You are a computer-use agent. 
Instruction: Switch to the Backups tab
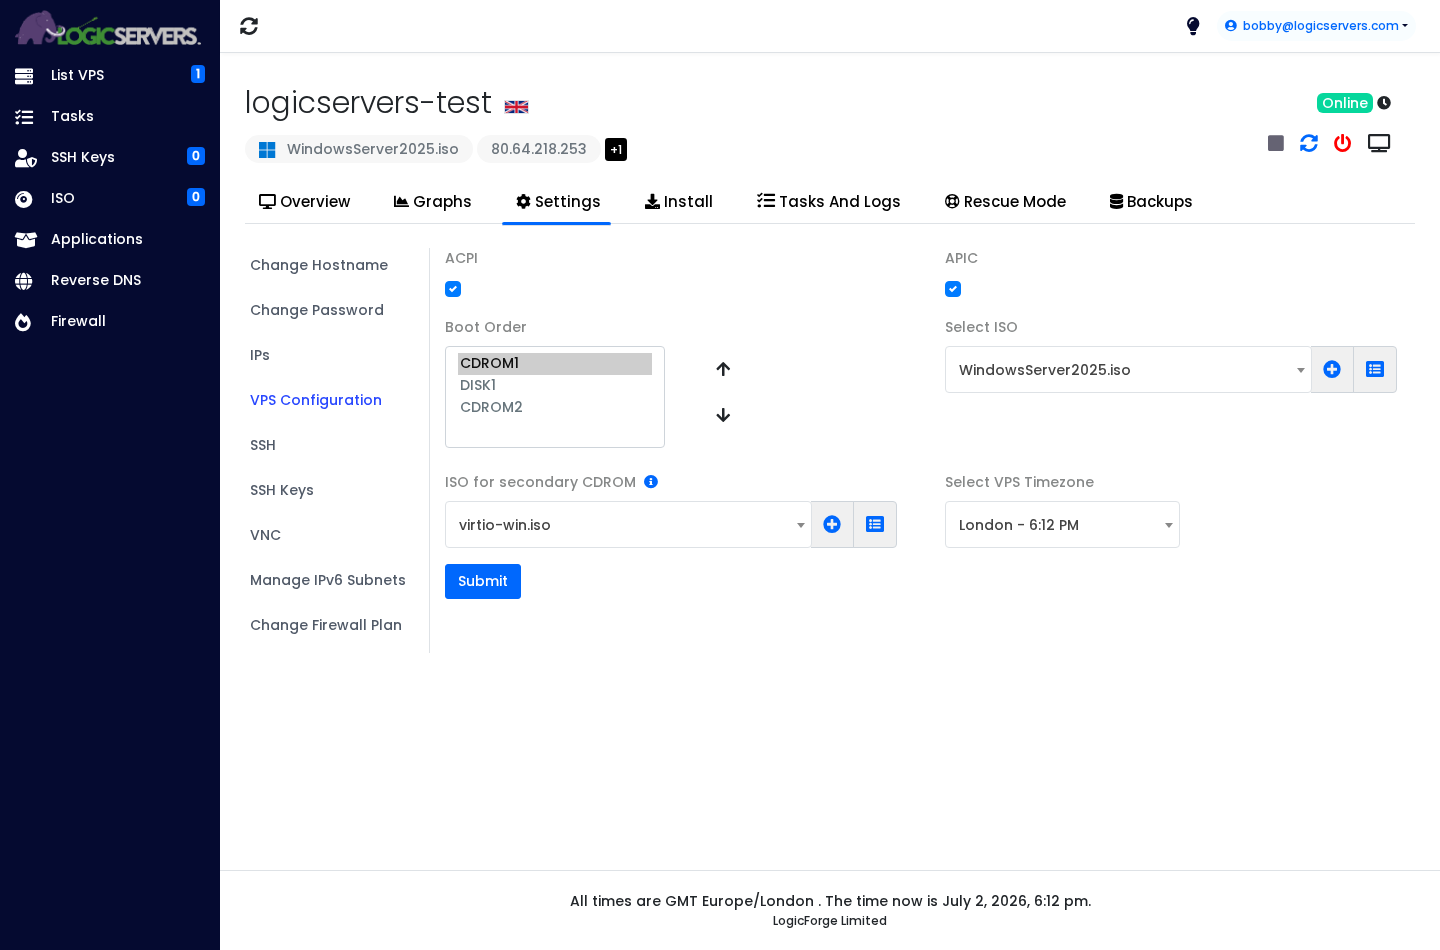tap(1151, 202)
